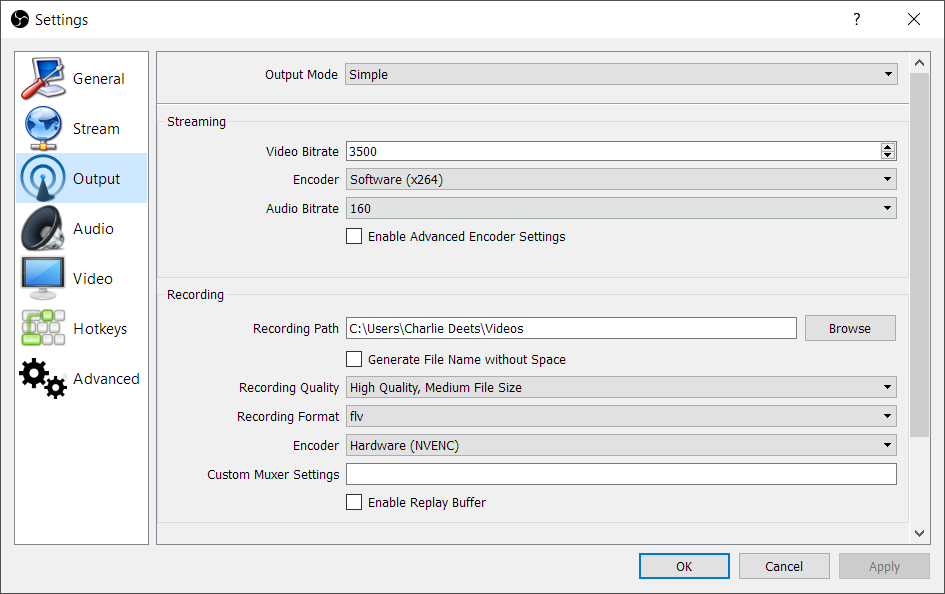The image size is (945, 594).
Task: Click the Stream globe icon
Action: 43,128
